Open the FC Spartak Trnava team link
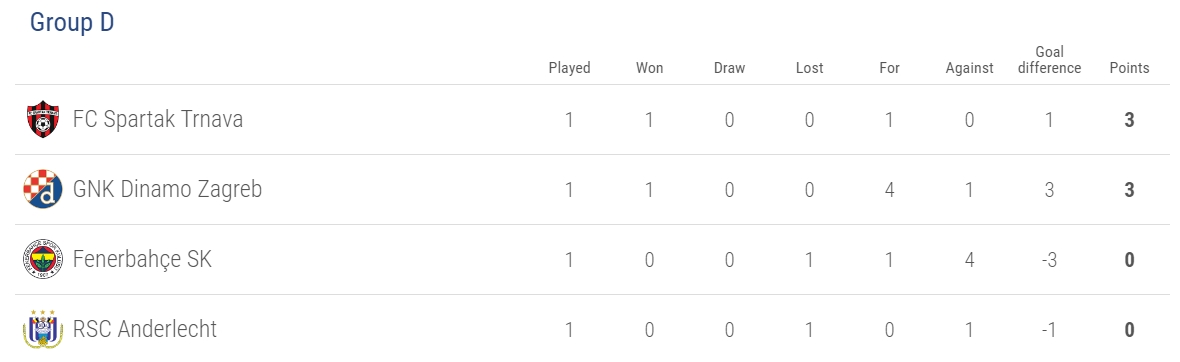This screenshot has height=362, width=1180. [158, 120]
